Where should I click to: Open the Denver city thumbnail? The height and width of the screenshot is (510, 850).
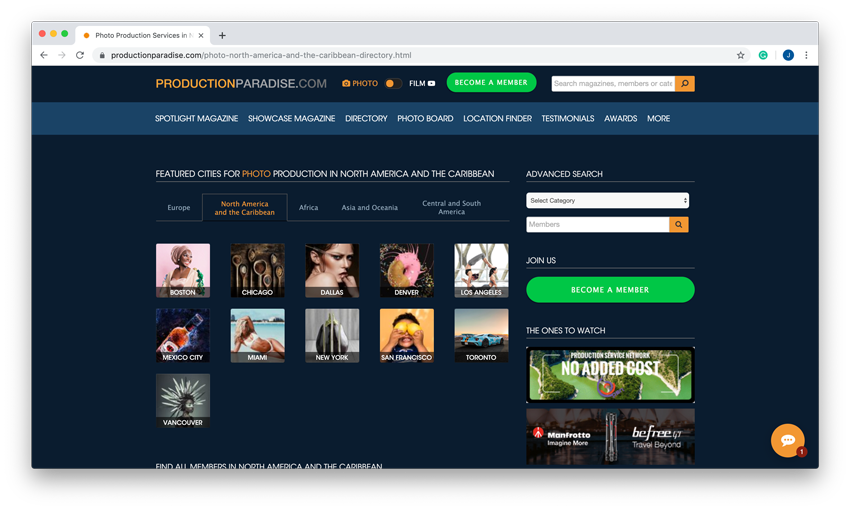pos(407,270)
